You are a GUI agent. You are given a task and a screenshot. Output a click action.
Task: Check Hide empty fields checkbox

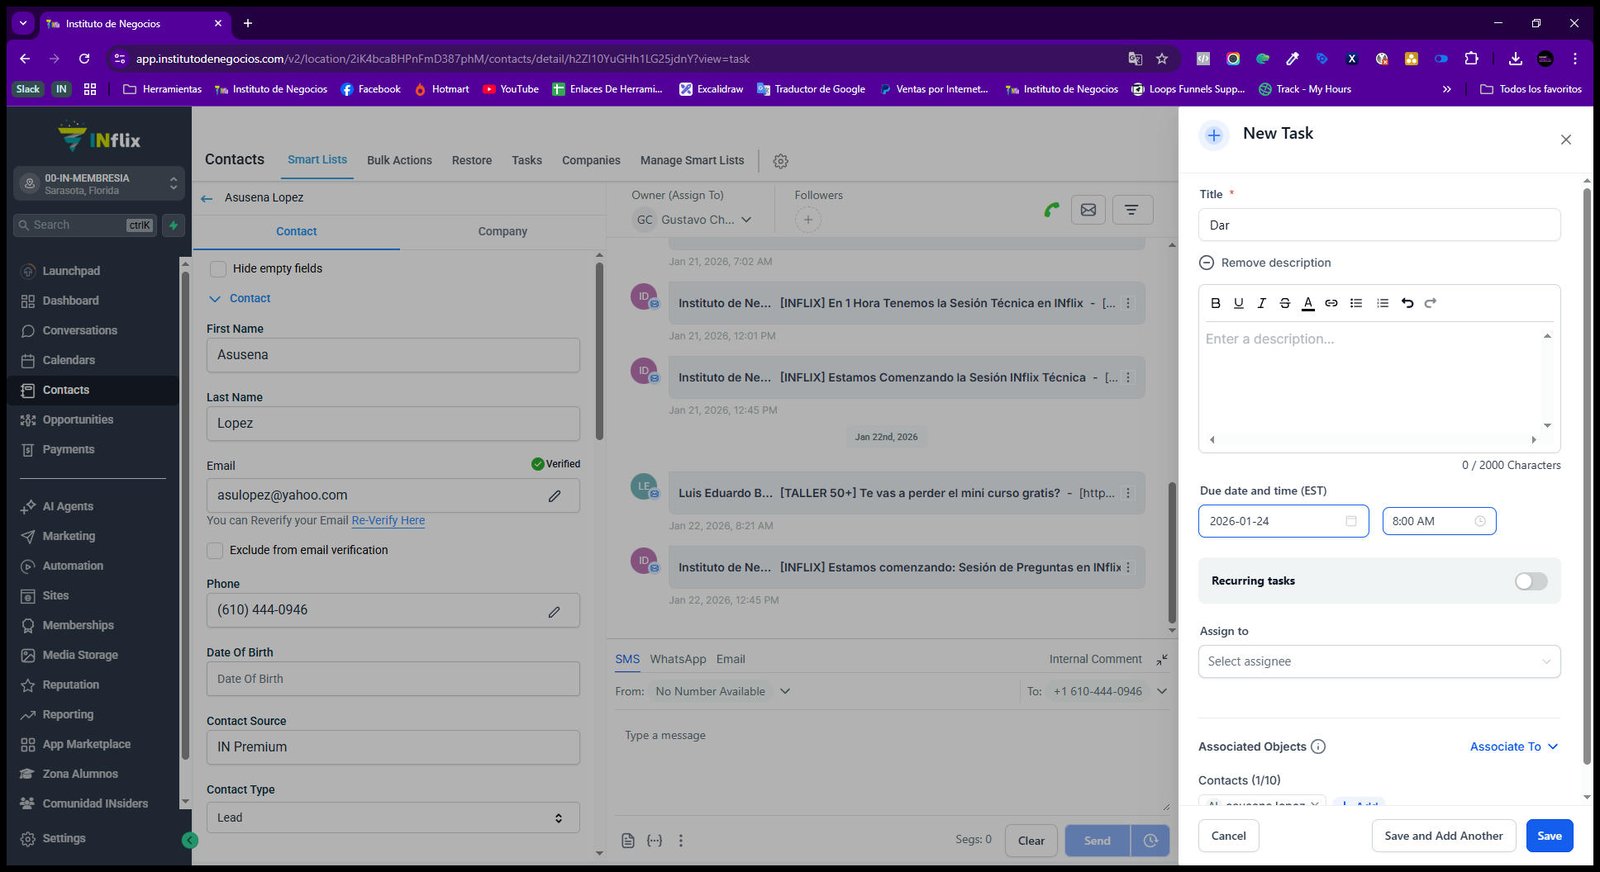[217, 269]
